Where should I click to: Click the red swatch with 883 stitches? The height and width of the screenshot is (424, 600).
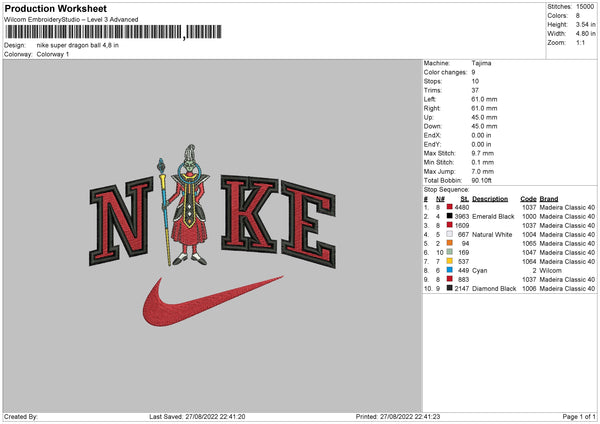(x=450, y=279)
